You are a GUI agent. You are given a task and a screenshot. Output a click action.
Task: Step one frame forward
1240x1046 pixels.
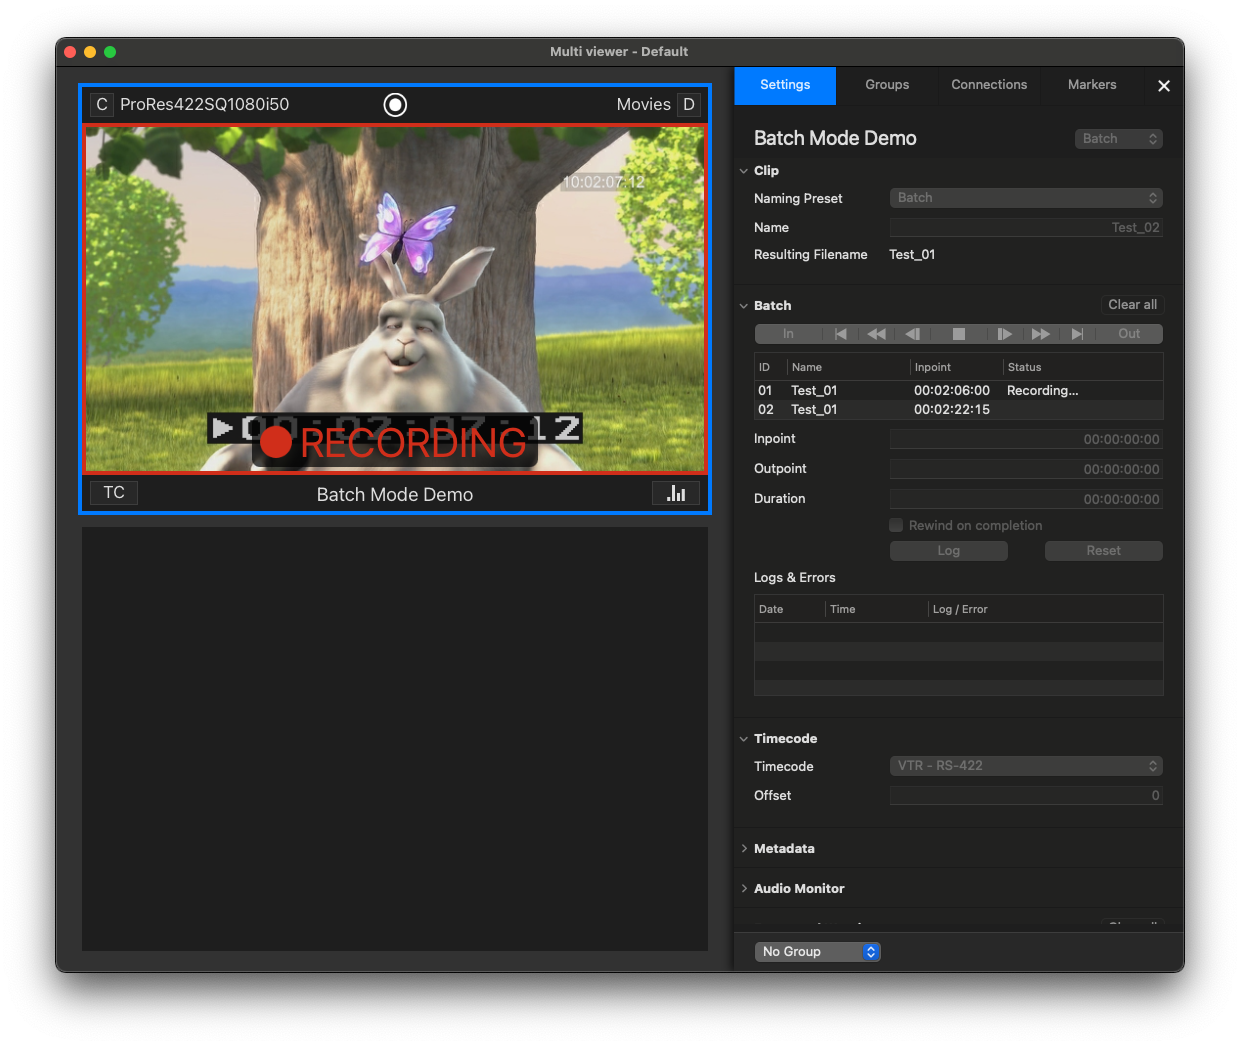tap(1005, 334)
